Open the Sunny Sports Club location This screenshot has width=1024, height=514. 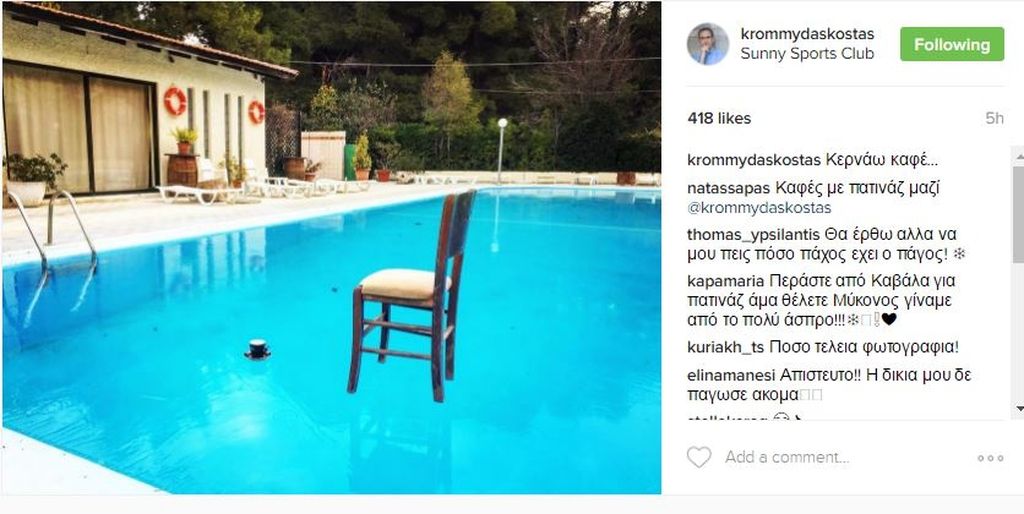tap(806, 54)
